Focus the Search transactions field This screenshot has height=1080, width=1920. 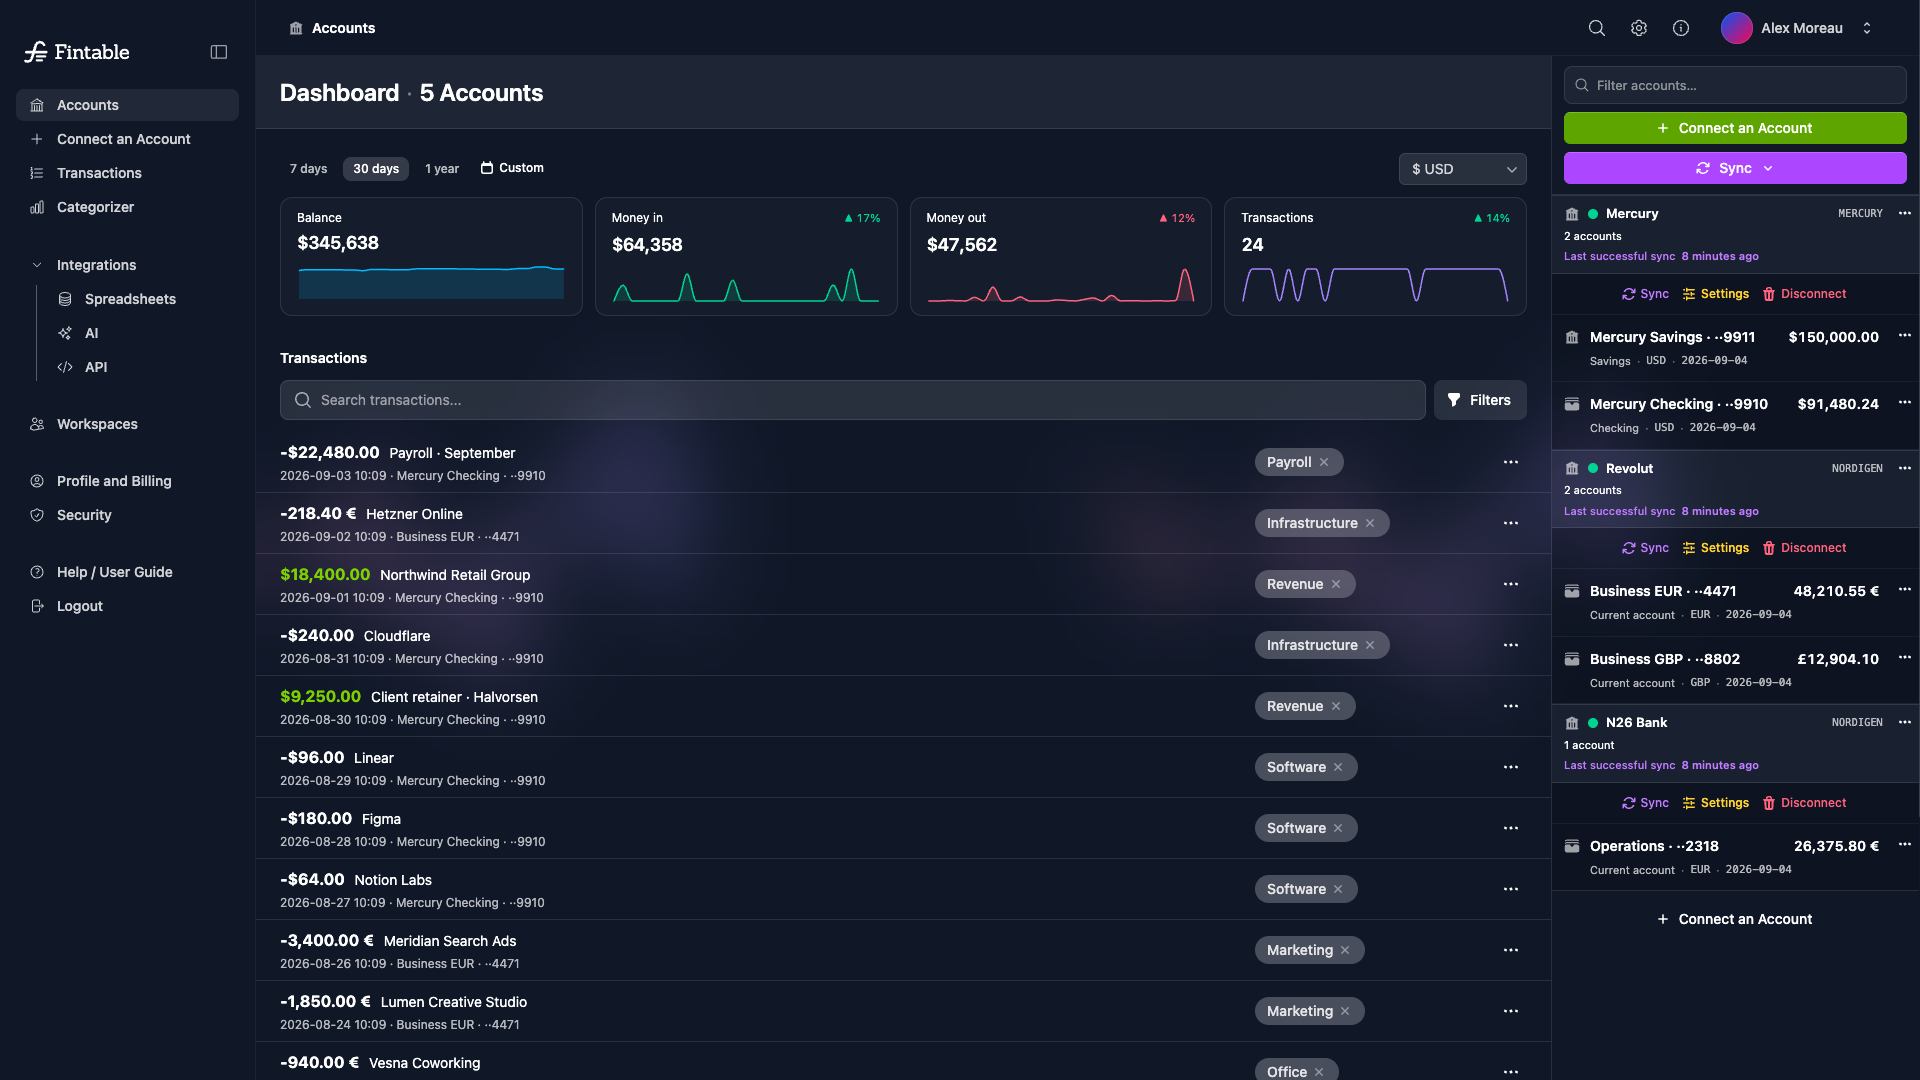pyautogui.click(x=852, y=400)
